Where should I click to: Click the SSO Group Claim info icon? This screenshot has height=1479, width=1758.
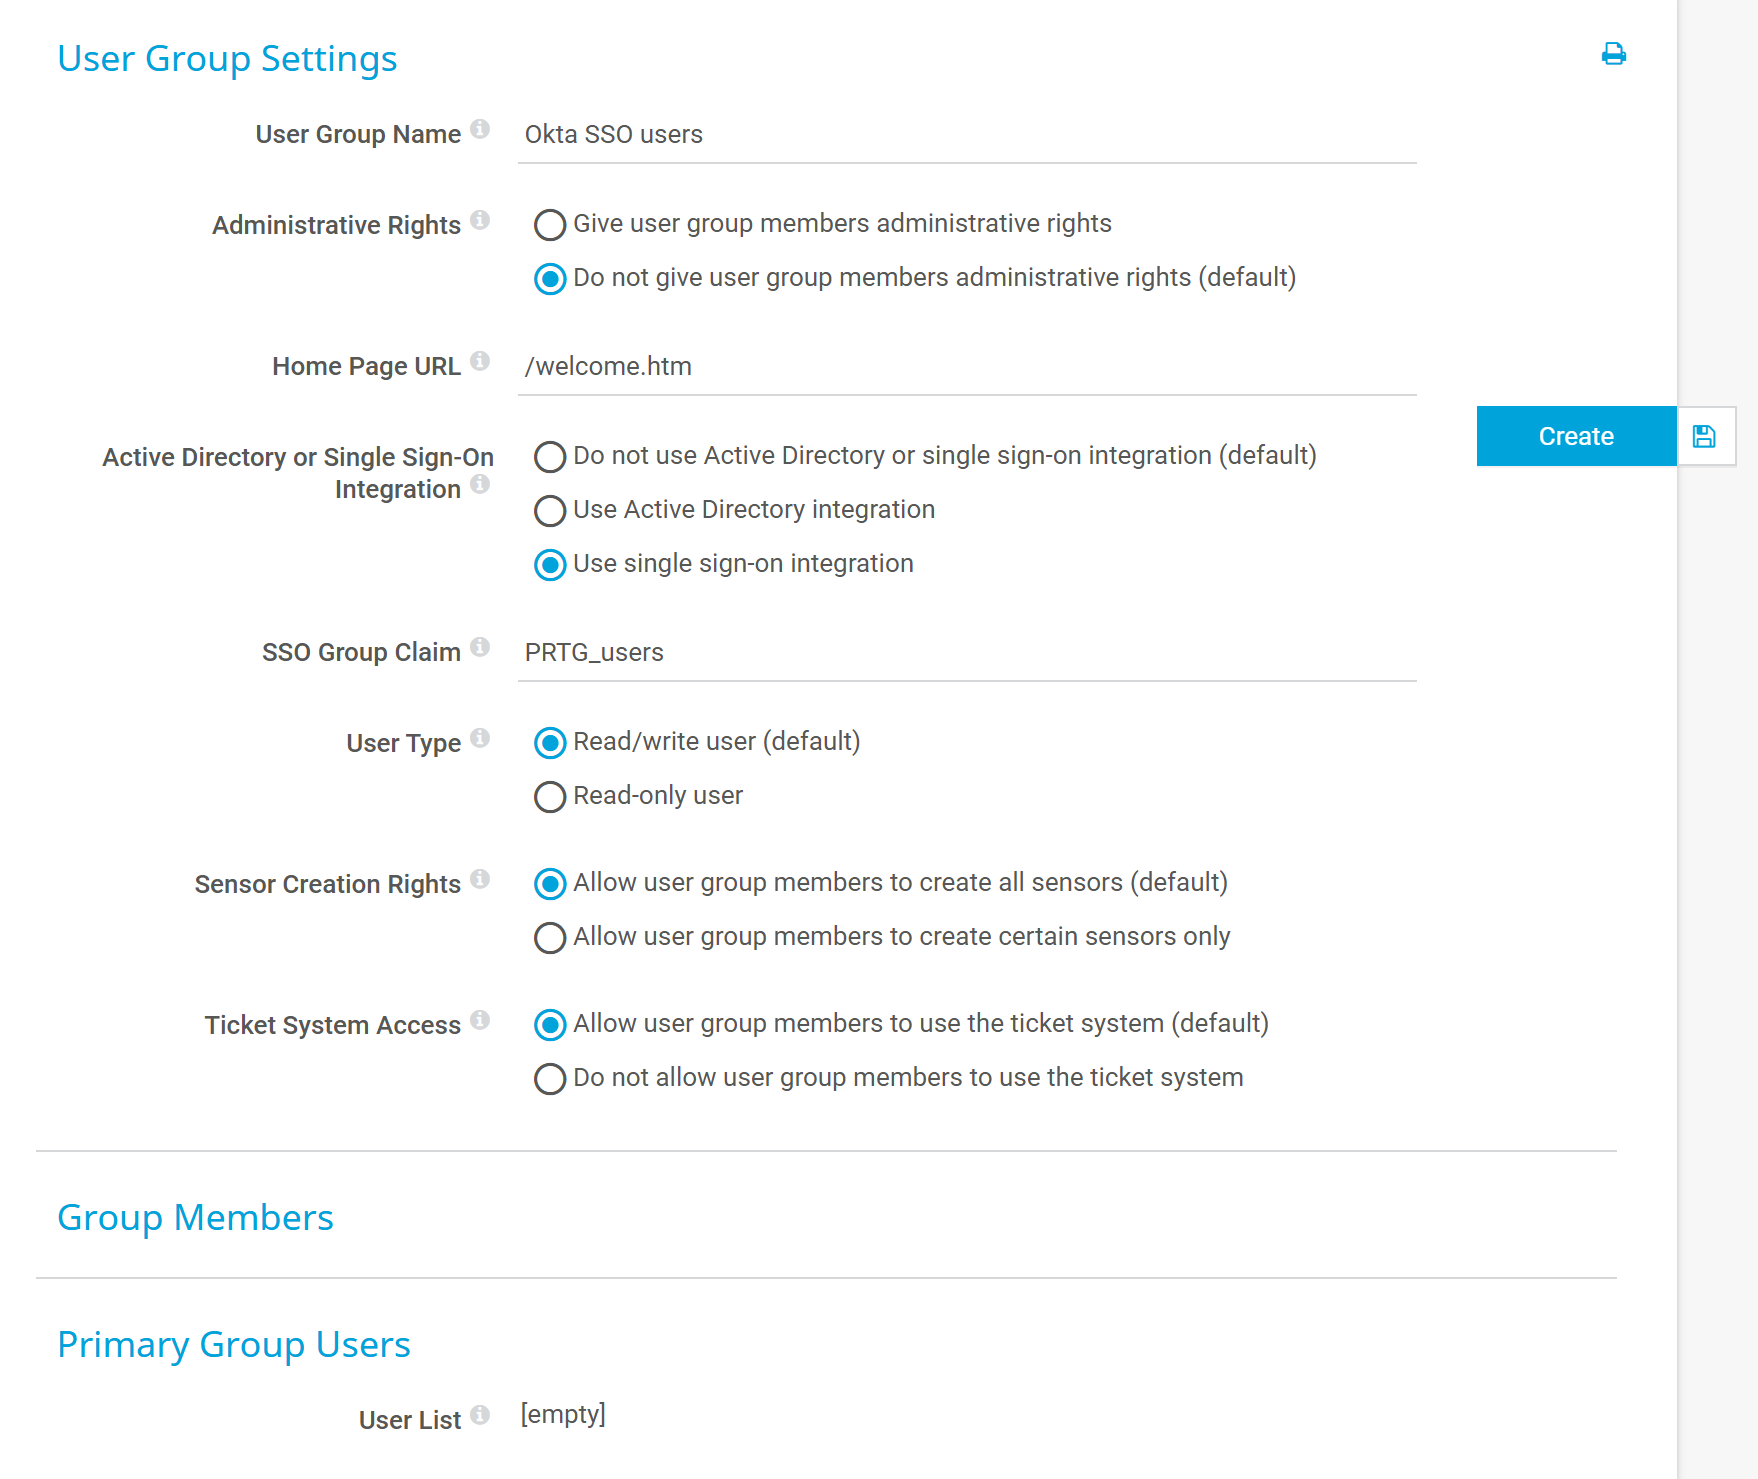tap(480, 647)
